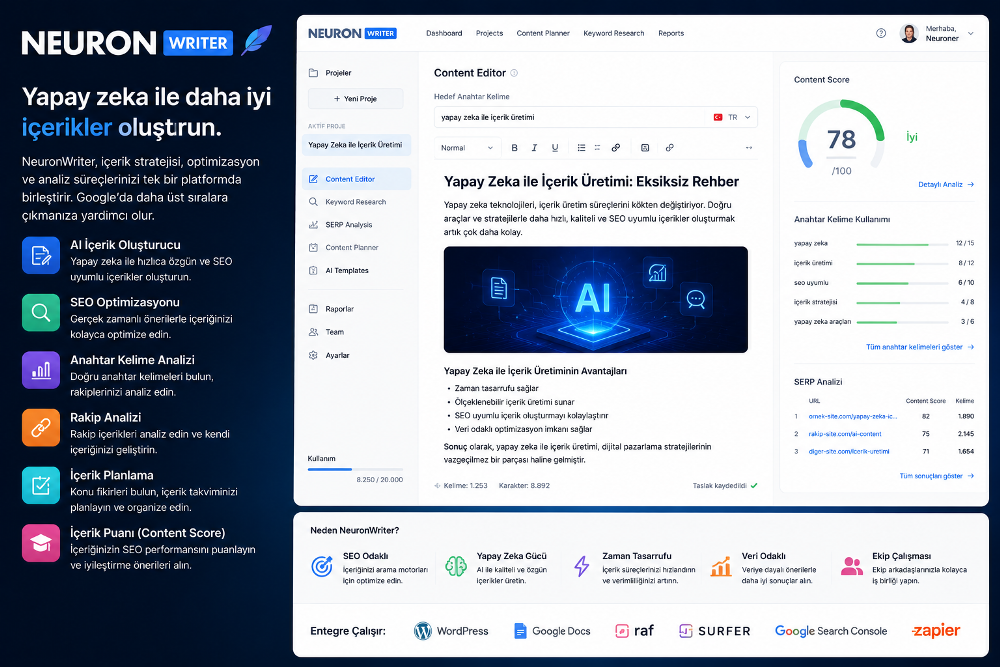This screenshot has width=1000, height=667.
Task: Open the Detaylı Analiz link
Action: point(946,184)
